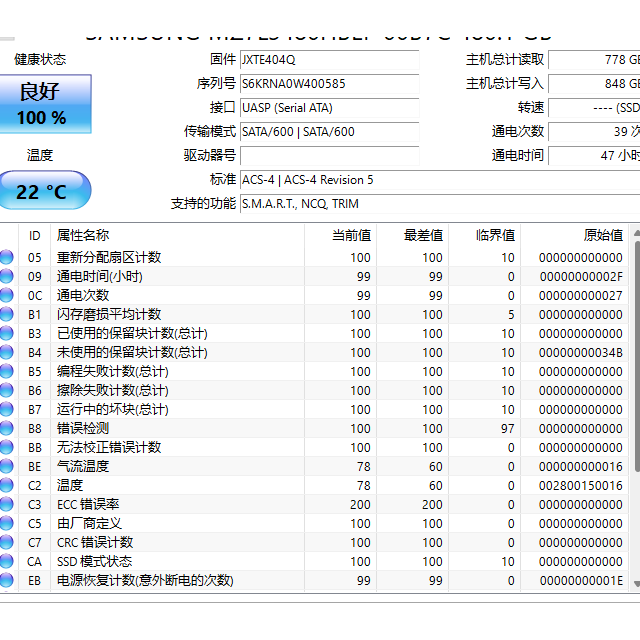The height and width of the screenshot is (640, 640).
Task: Click the raw value 002800150016
Action: (x=580, y=486)
